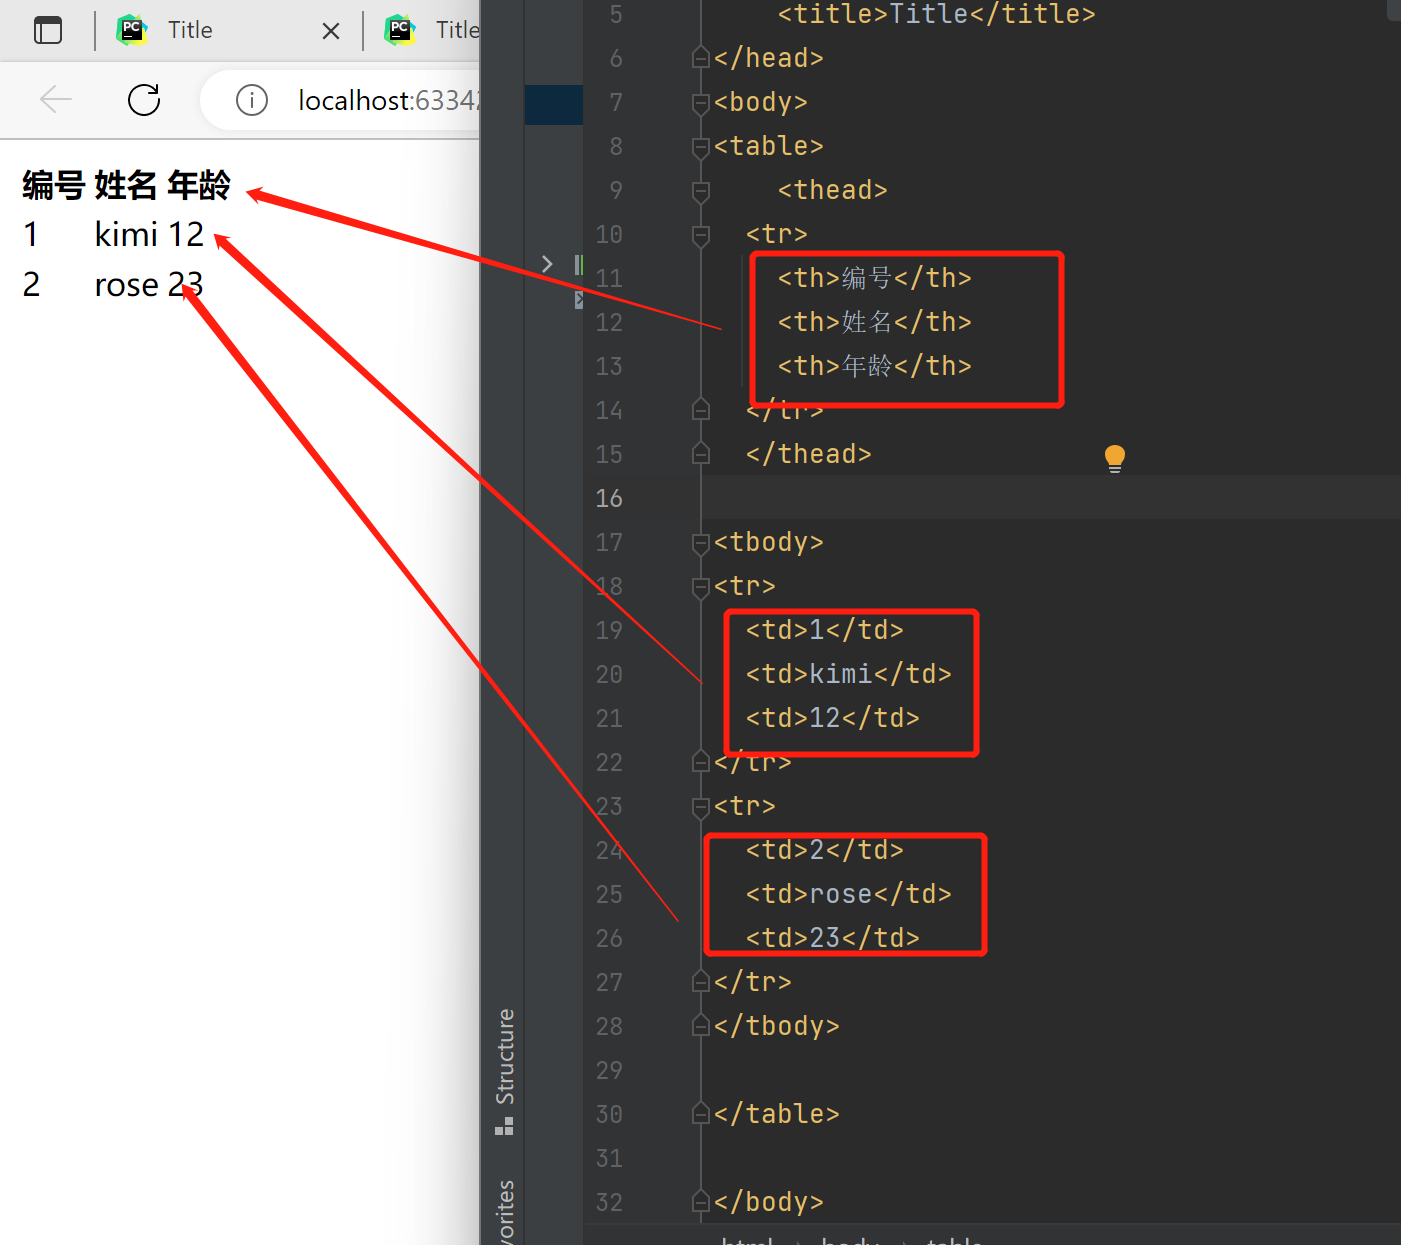
Task: Click the age 12 cell in the browser table
Action: pos(186,234)
